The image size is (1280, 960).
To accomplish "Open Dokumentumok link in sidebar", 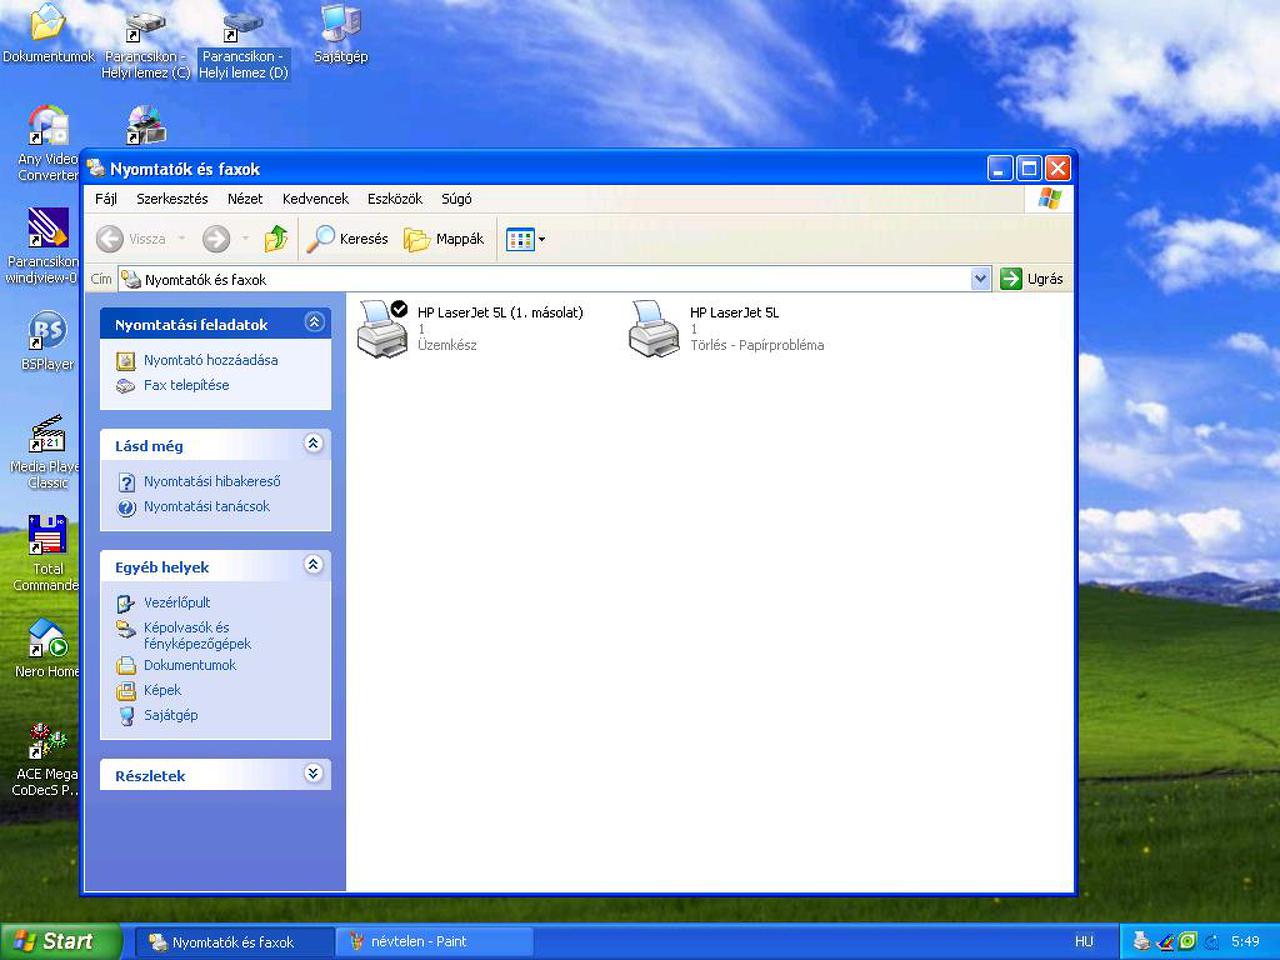I will click(190, 665).
